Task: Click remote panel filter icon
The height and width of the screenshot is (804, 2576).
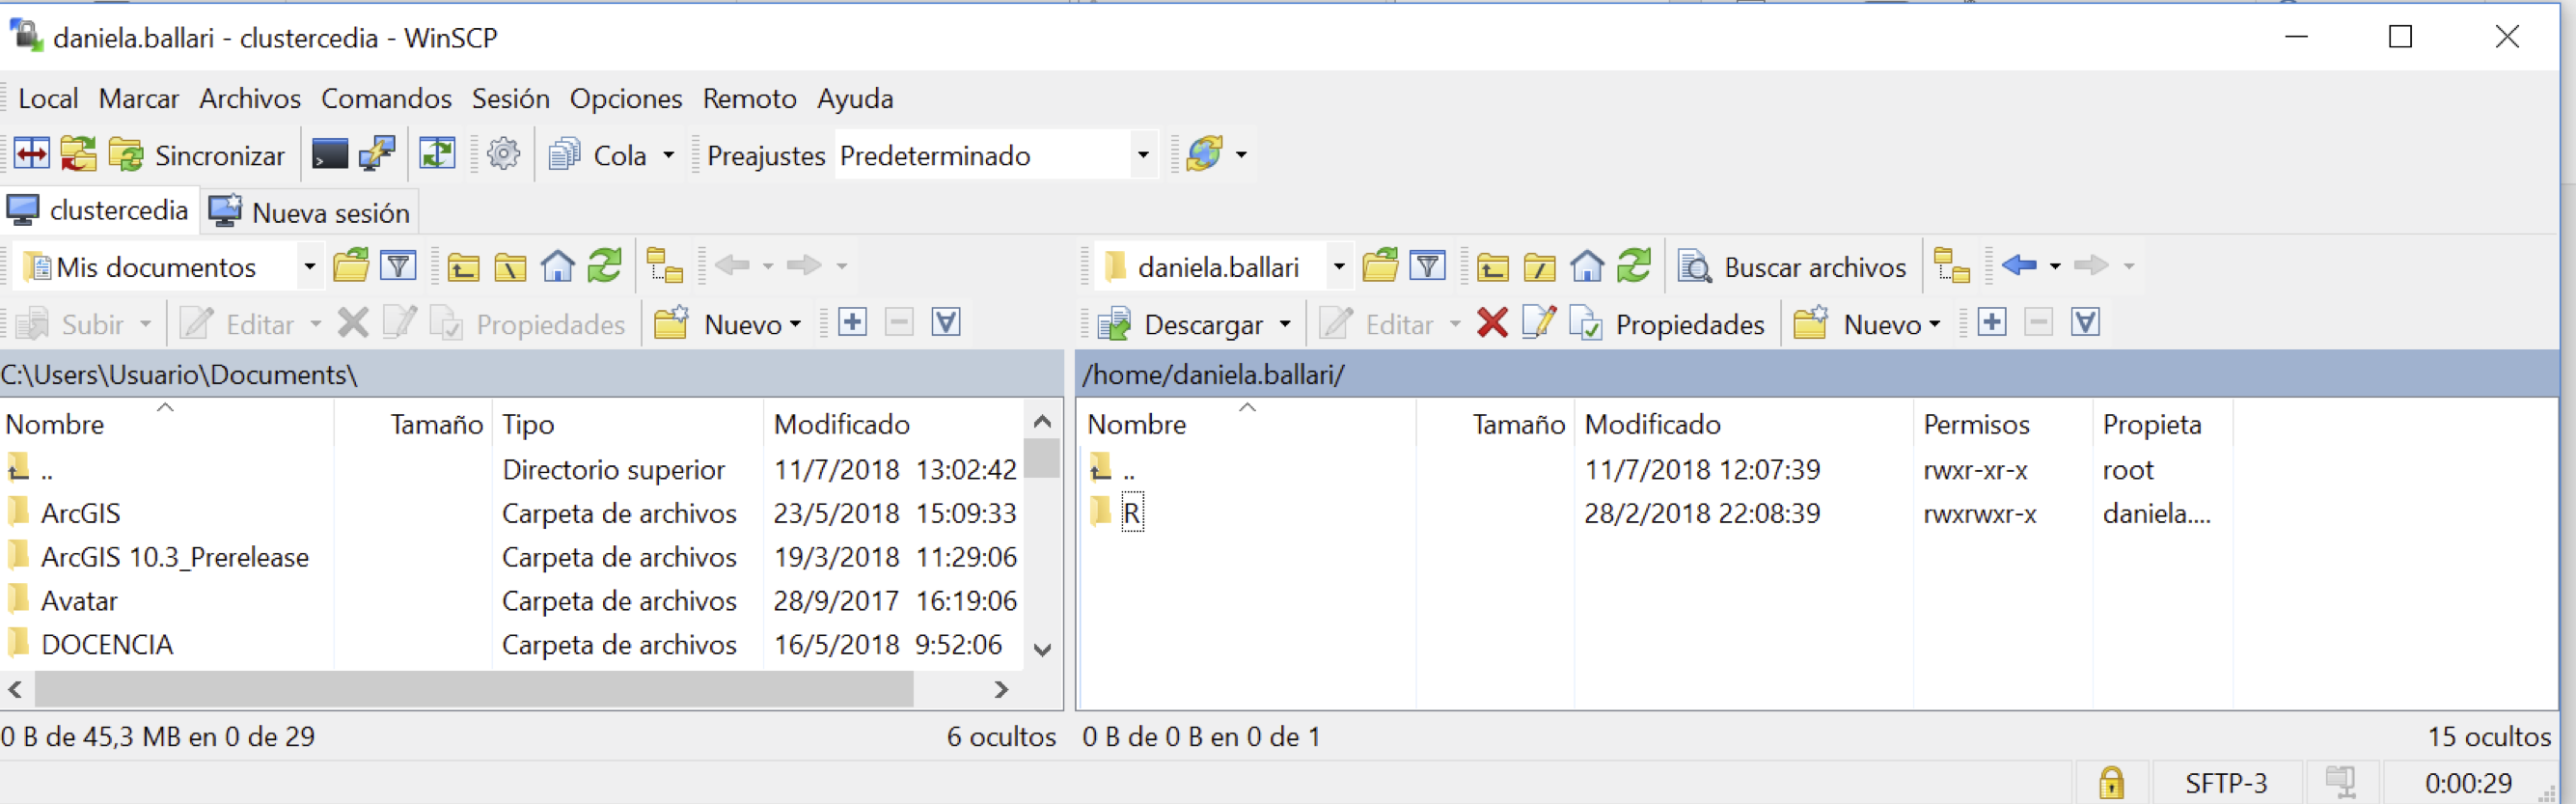Action: pyautogui.click(x=1427, y=266)
